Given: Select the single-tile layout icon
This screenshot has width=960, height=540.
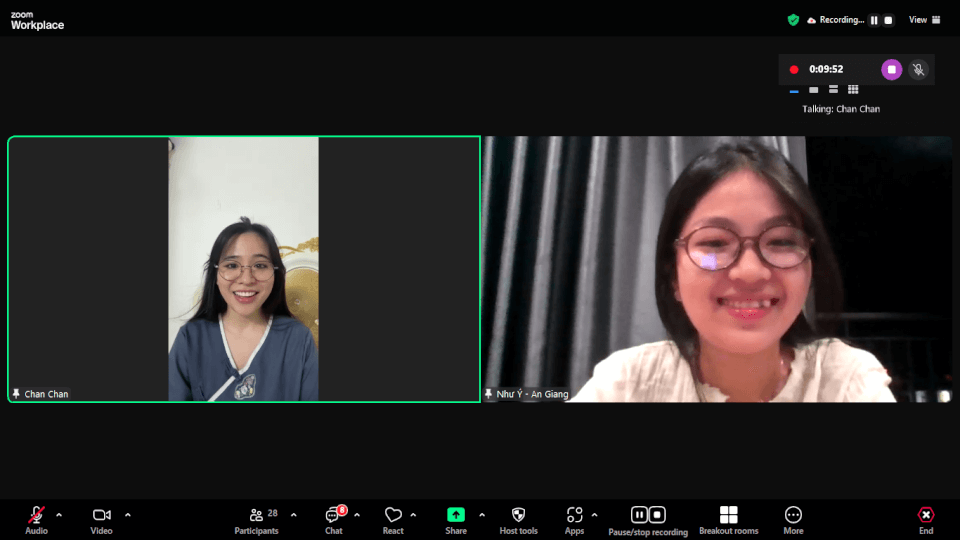Looking at the screenshot, I should coord(814,90).
